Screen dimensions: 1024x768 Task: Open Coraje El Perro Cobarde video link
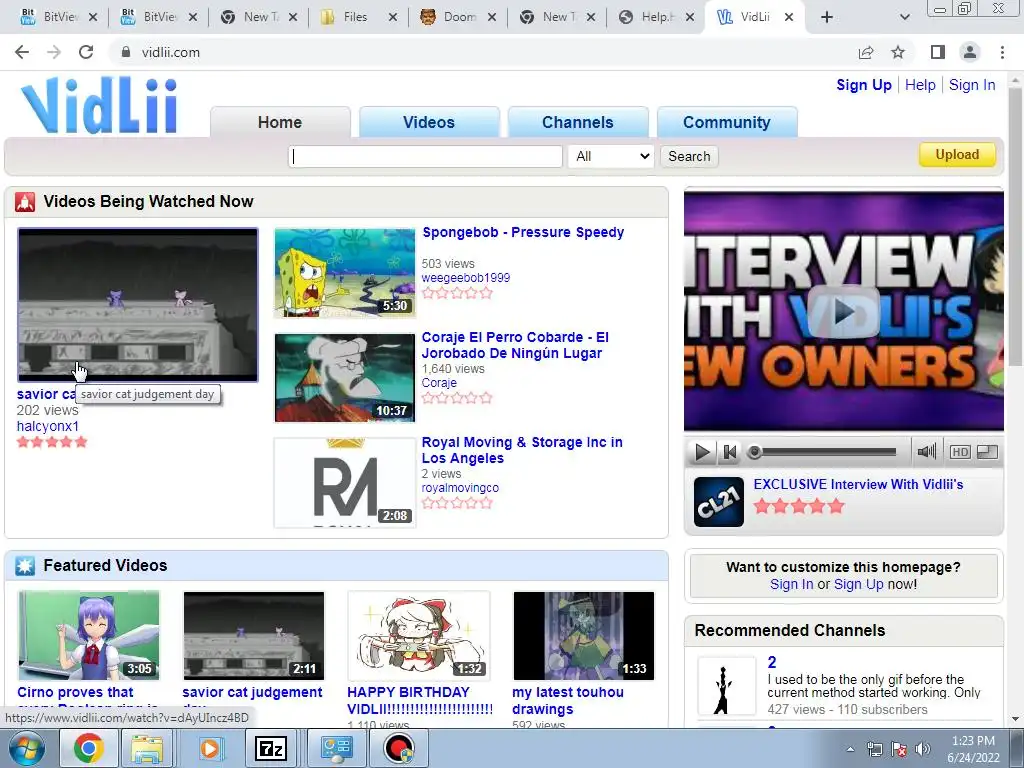(x=515, y=345)
